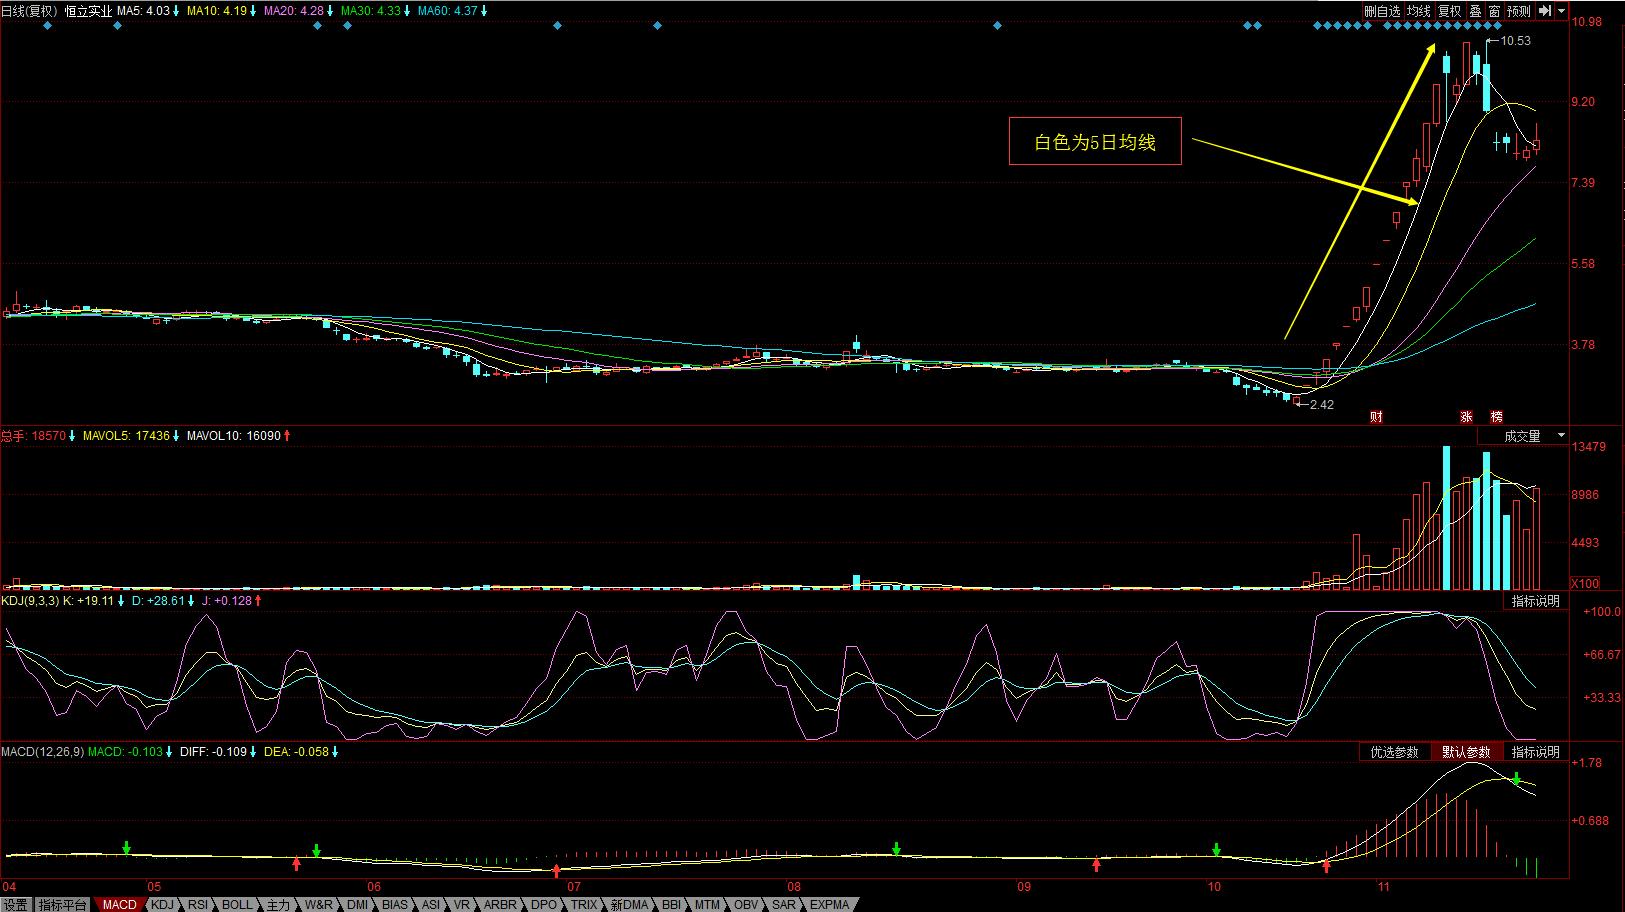Click the 10 month label on time axis
This screenshot has width=1625, height=912.
(1214, 887)
